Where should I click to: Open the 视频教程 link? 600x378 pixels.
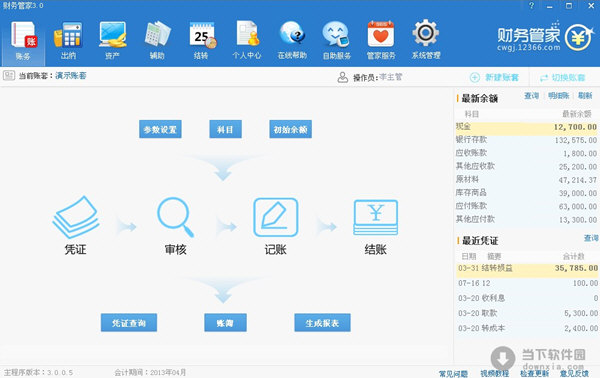point(494,373)
